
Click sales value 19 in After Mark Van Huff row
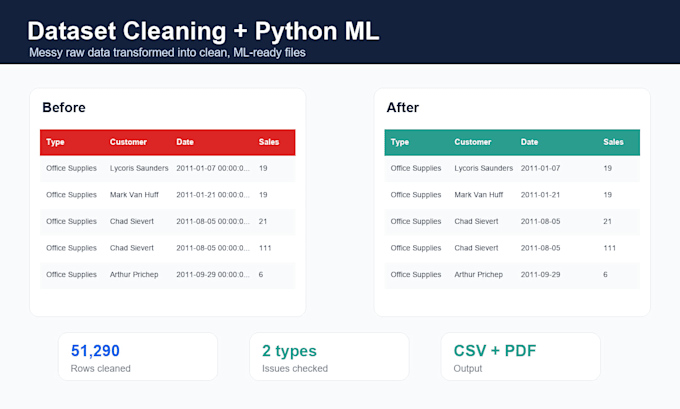(608, 195)
